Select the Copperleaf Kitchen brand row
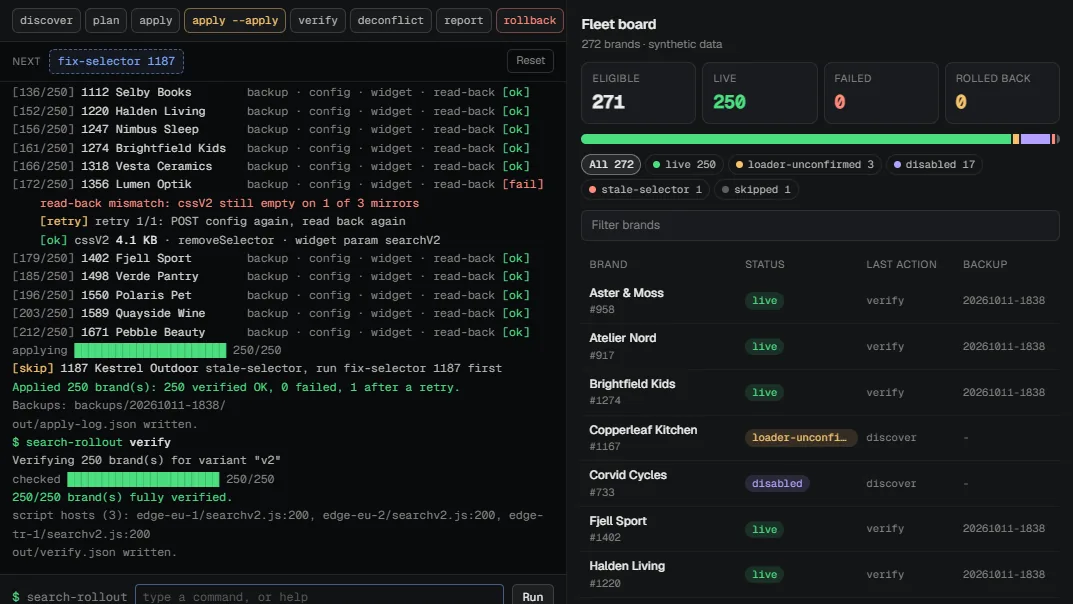This screenshot has height=604, width=1073. pos(820,438)
